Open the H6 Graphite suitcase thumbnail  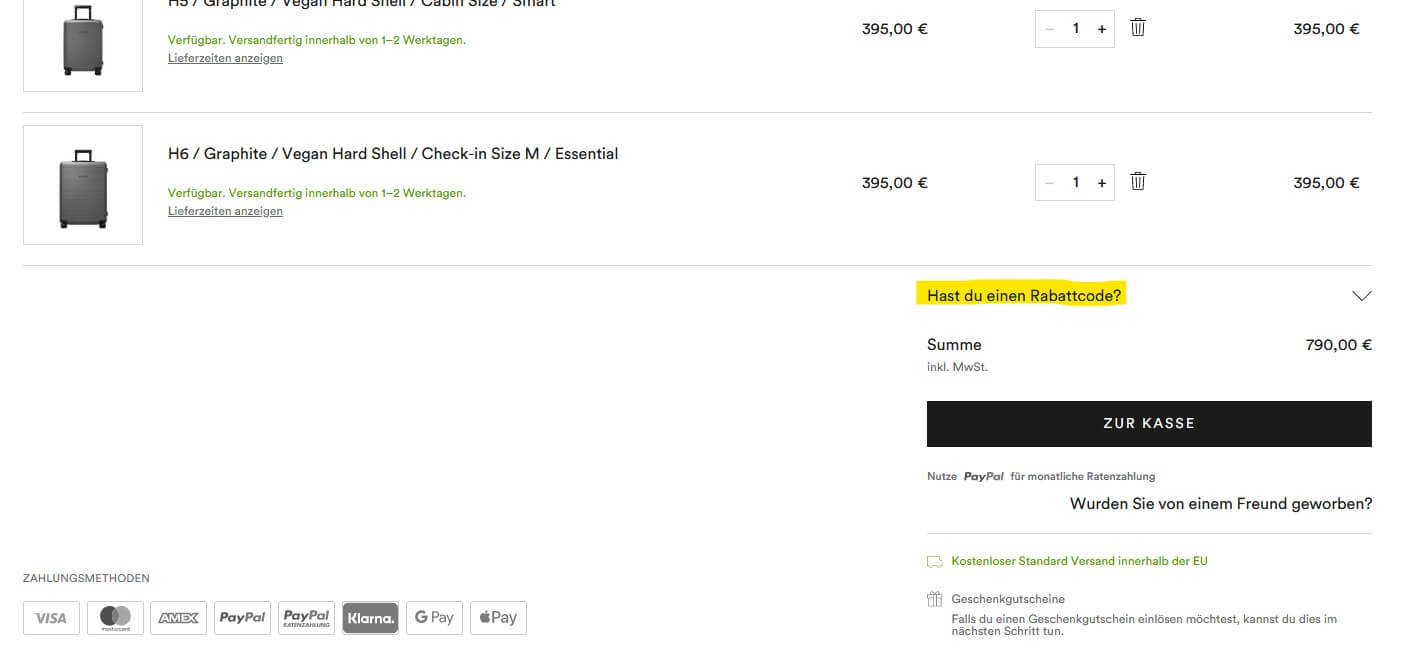click(x=83, y=185)
